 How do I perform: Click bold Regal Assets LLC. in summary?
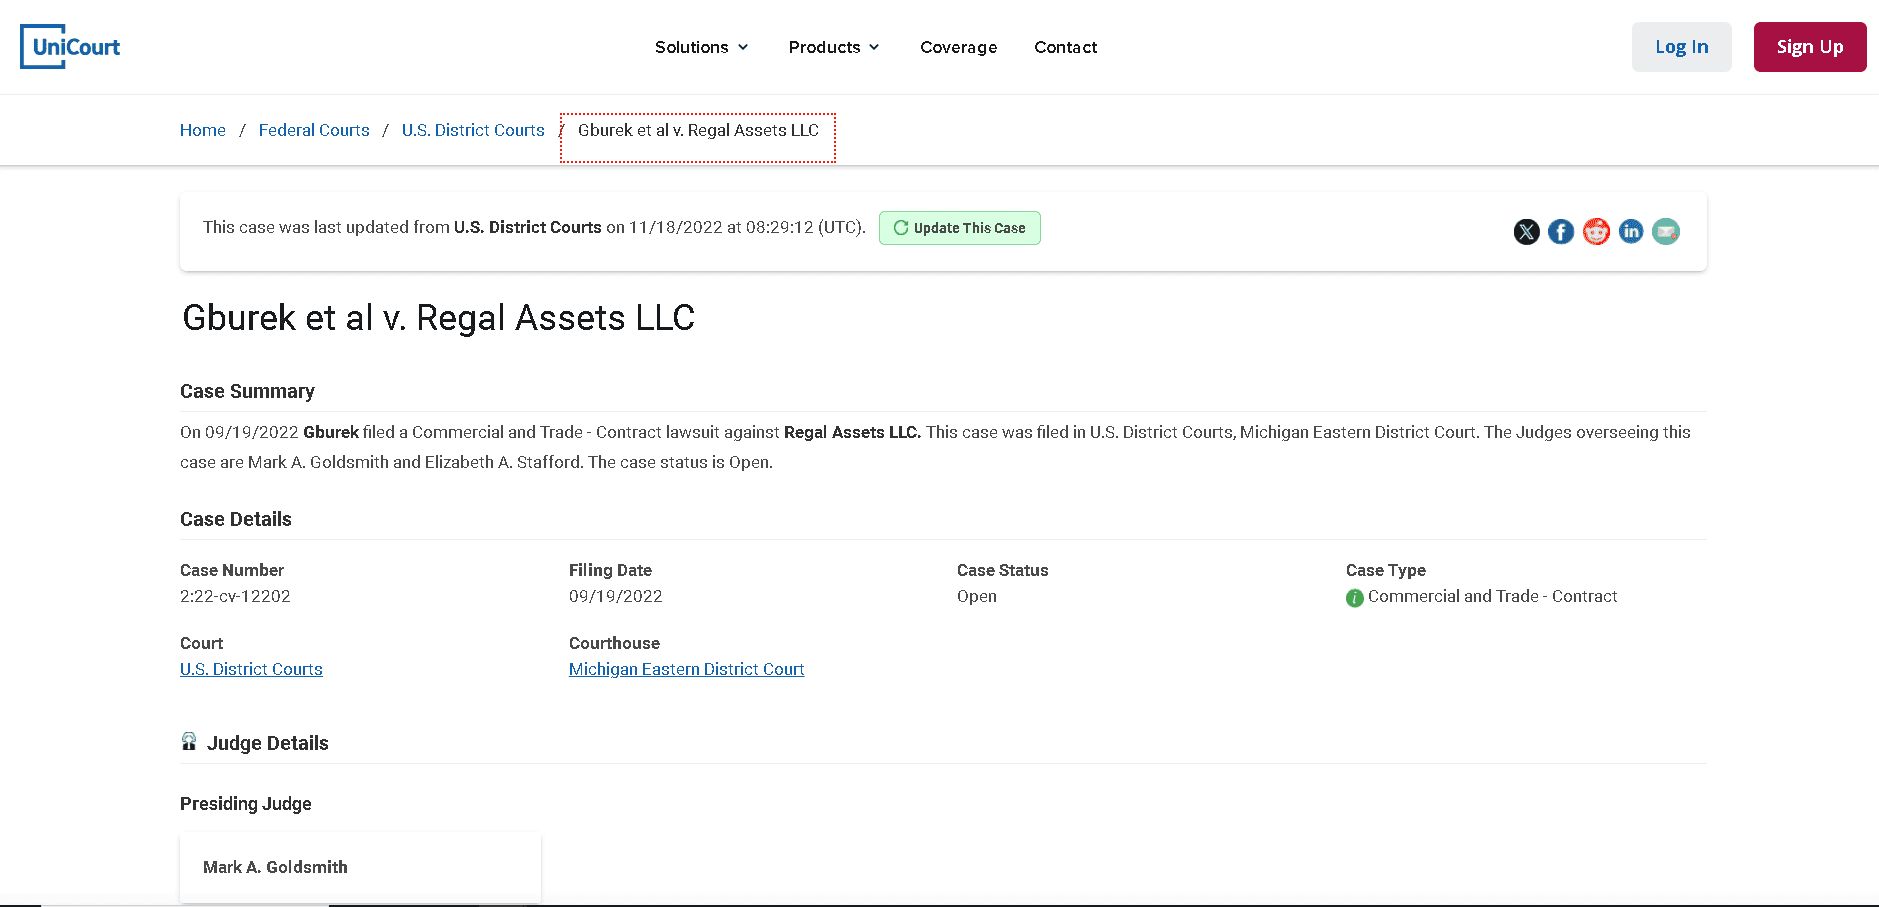[x=852, y=432]
